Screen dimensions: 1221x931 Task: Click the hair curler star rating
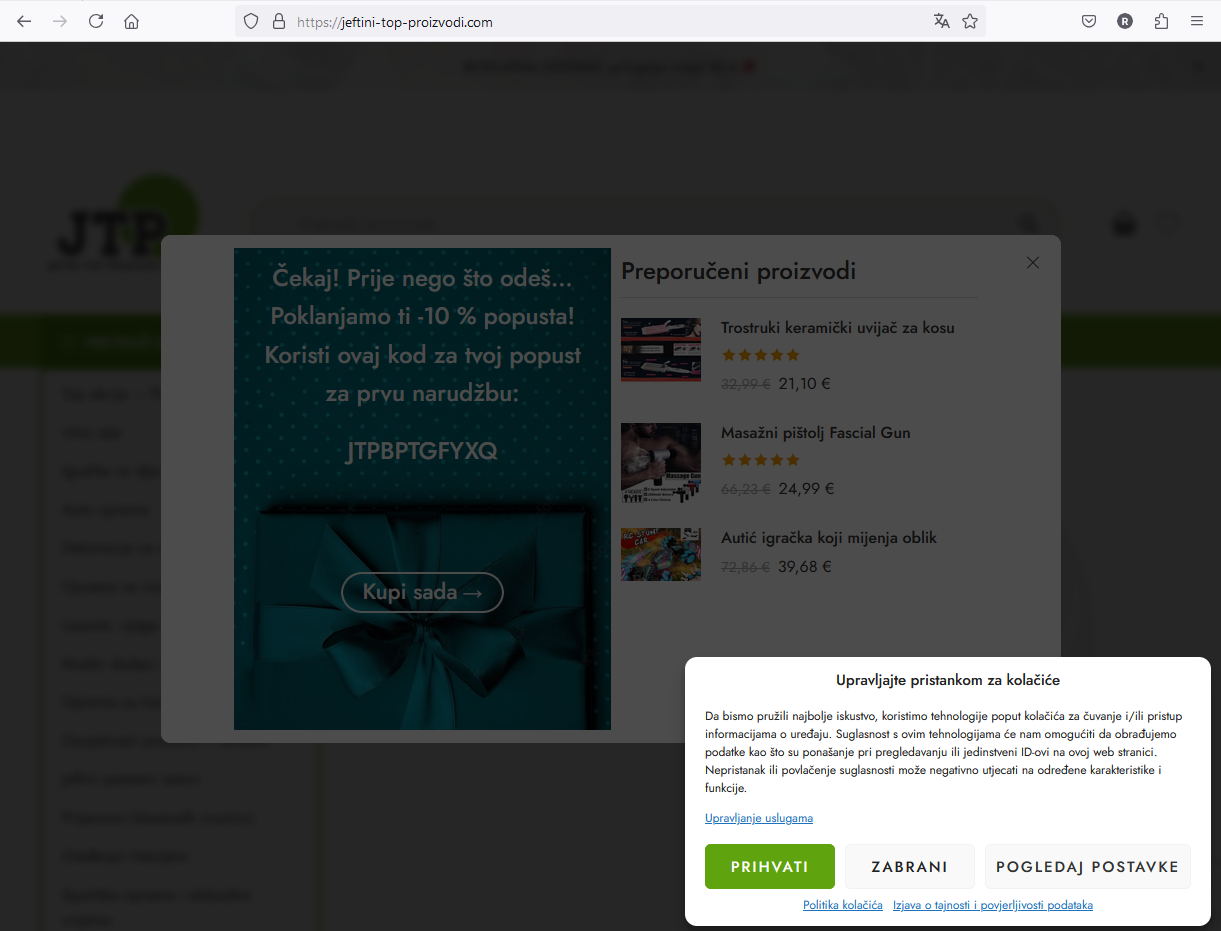pyautogui.click(x=761, y=355)
